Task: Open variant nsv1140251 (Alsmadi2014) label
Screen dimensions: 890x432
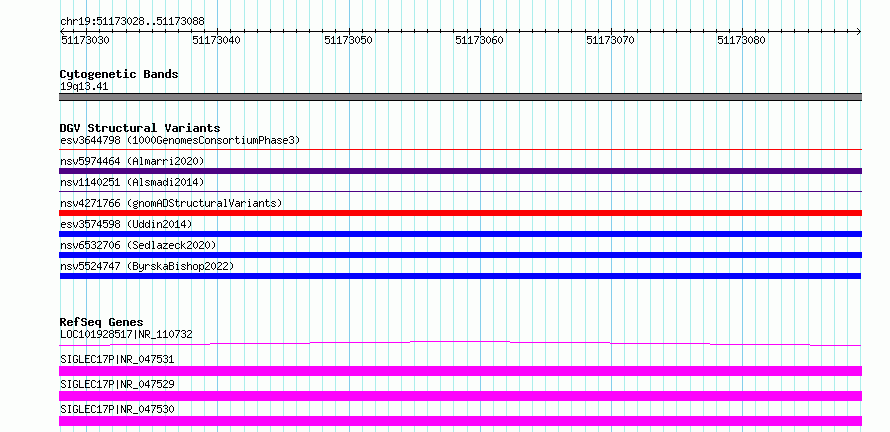Action: (x=132, y=182)
